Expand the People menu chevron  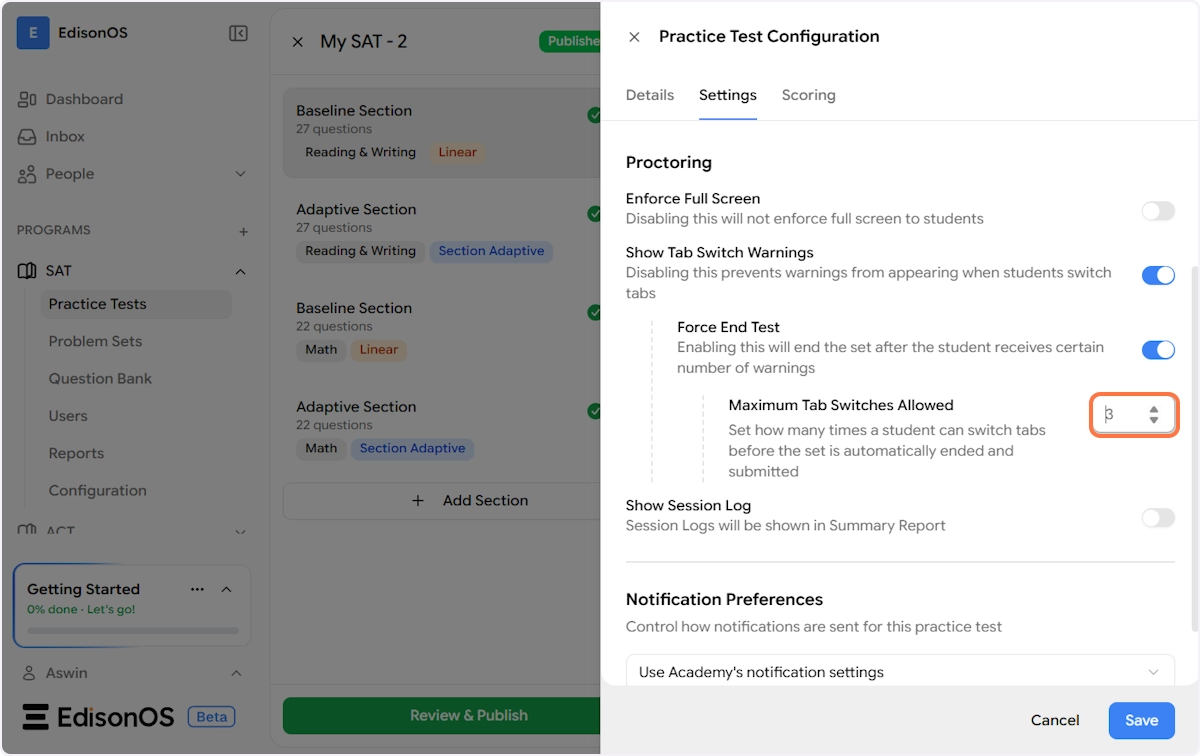[x=240, y=174]
